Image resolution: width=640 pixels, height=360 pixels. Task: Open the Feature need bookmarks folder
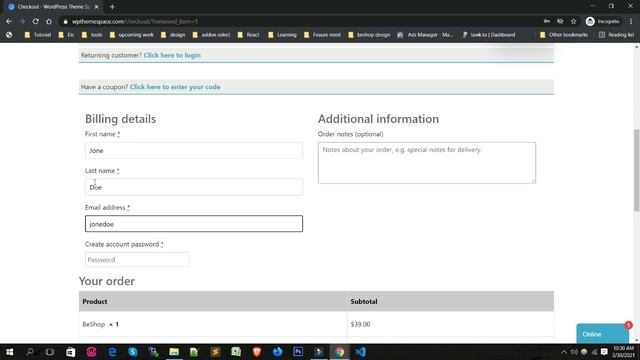[x=322, y=35]
